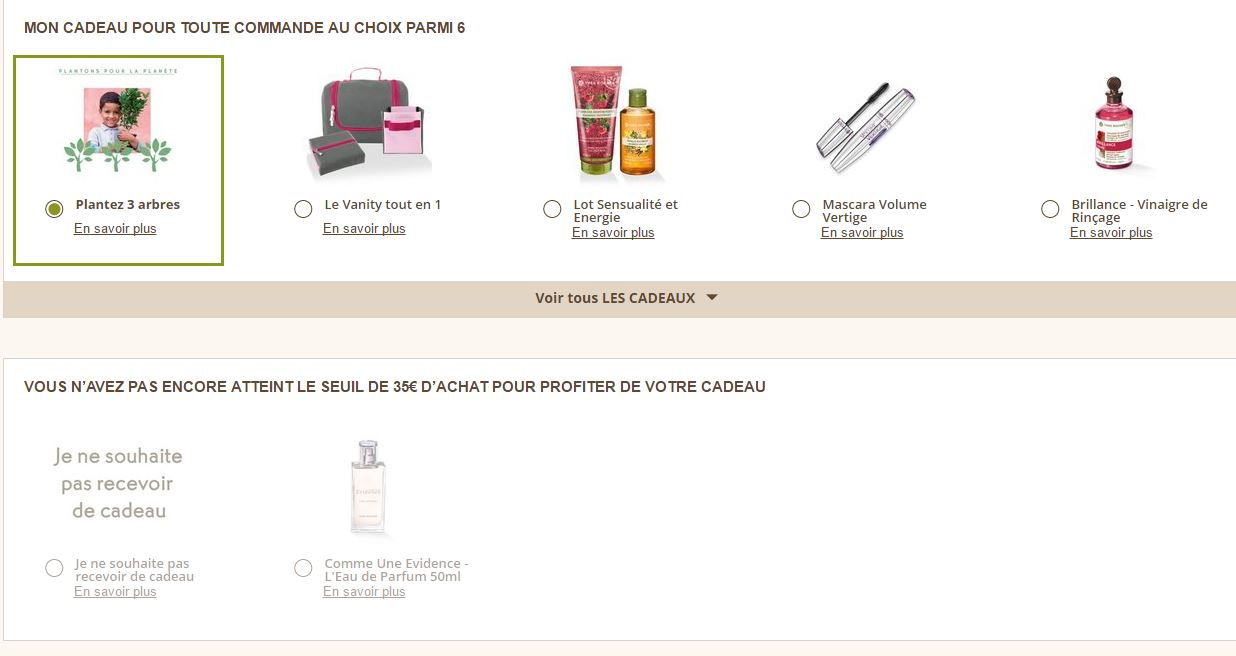The width and height of the screenshot is (1236, 656).
Task: Open En savoir plus under Plantez 3 arbres
Action: click(x=115, y=229)
